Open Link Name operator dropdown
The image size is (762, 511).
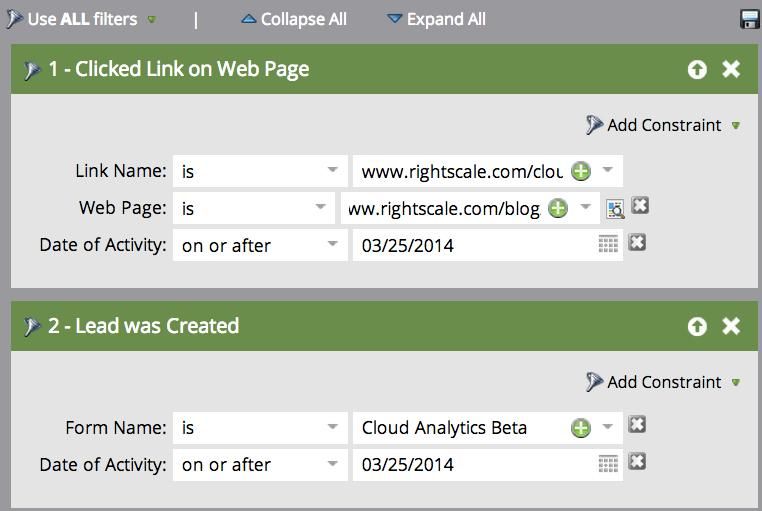tap(332, 171)
